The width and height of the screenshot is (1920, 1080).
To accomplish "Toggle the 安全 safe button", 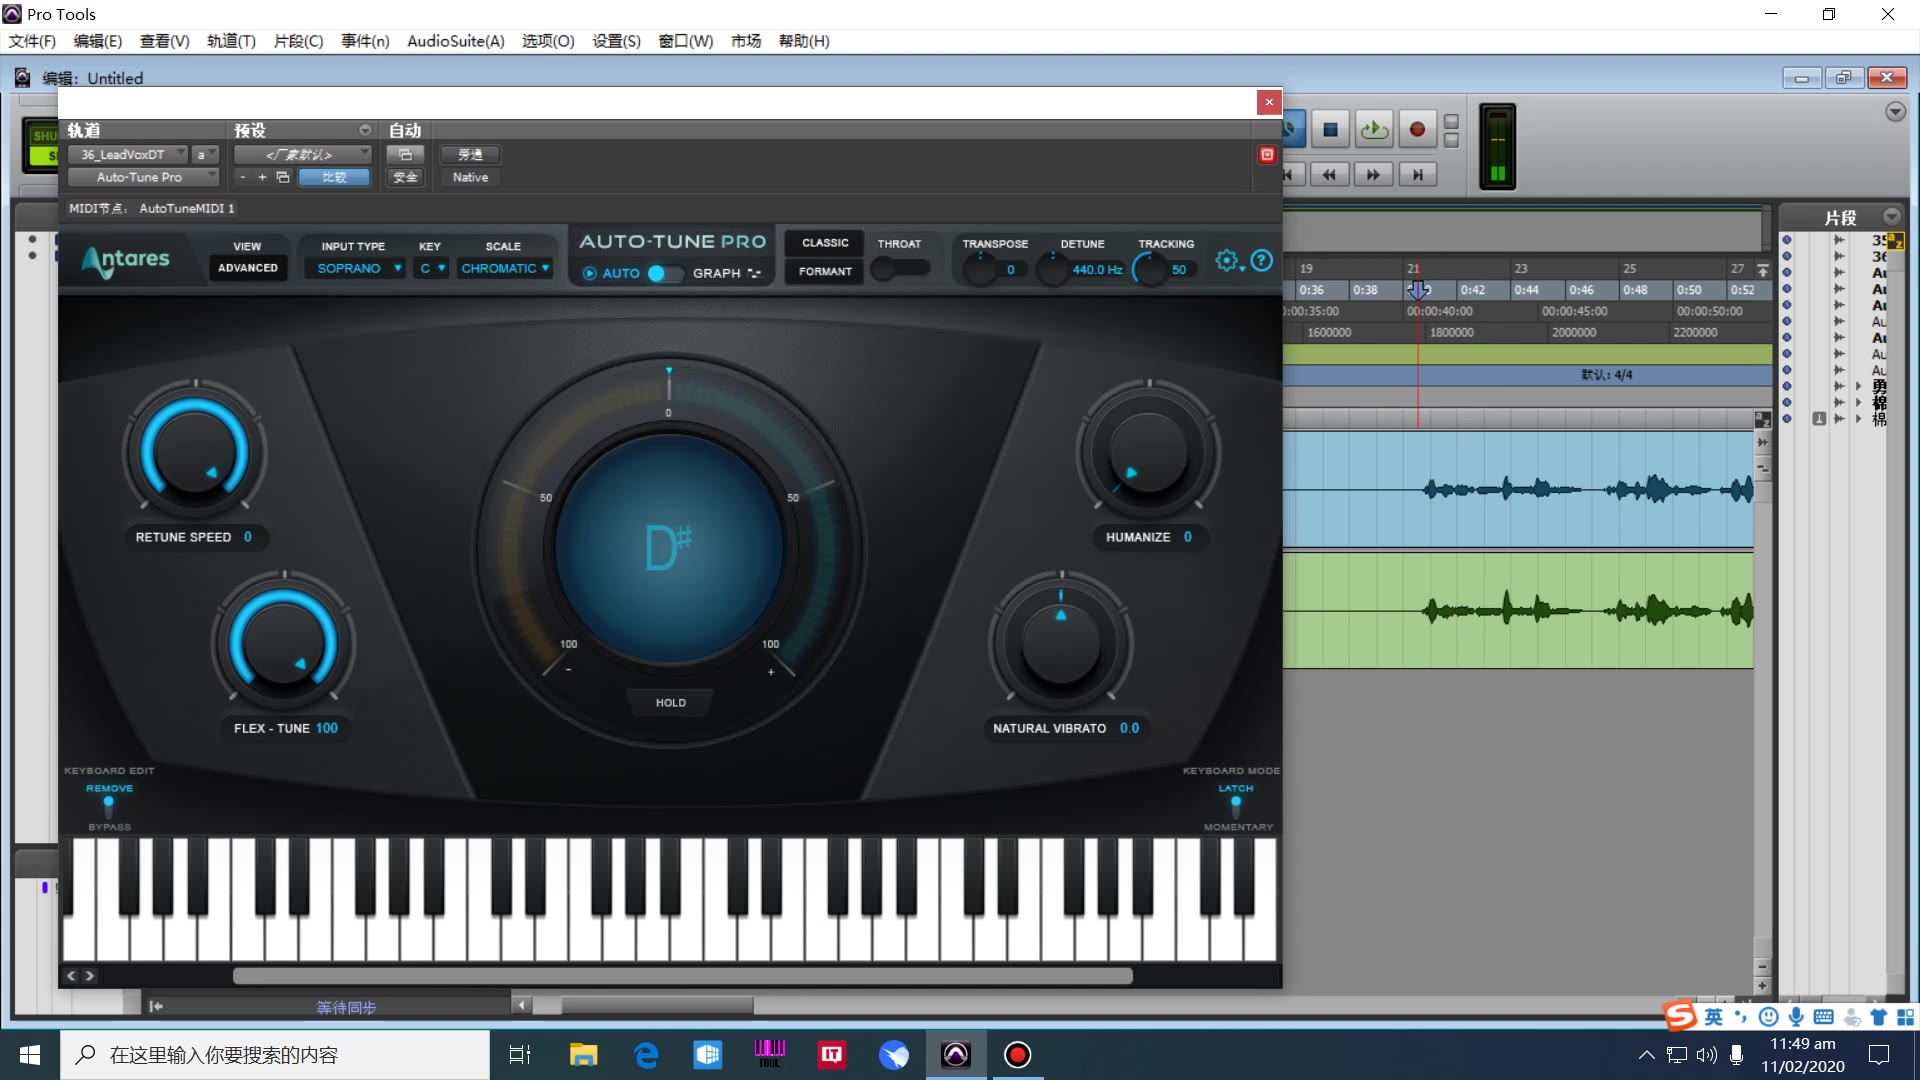I will pos(405,177).
